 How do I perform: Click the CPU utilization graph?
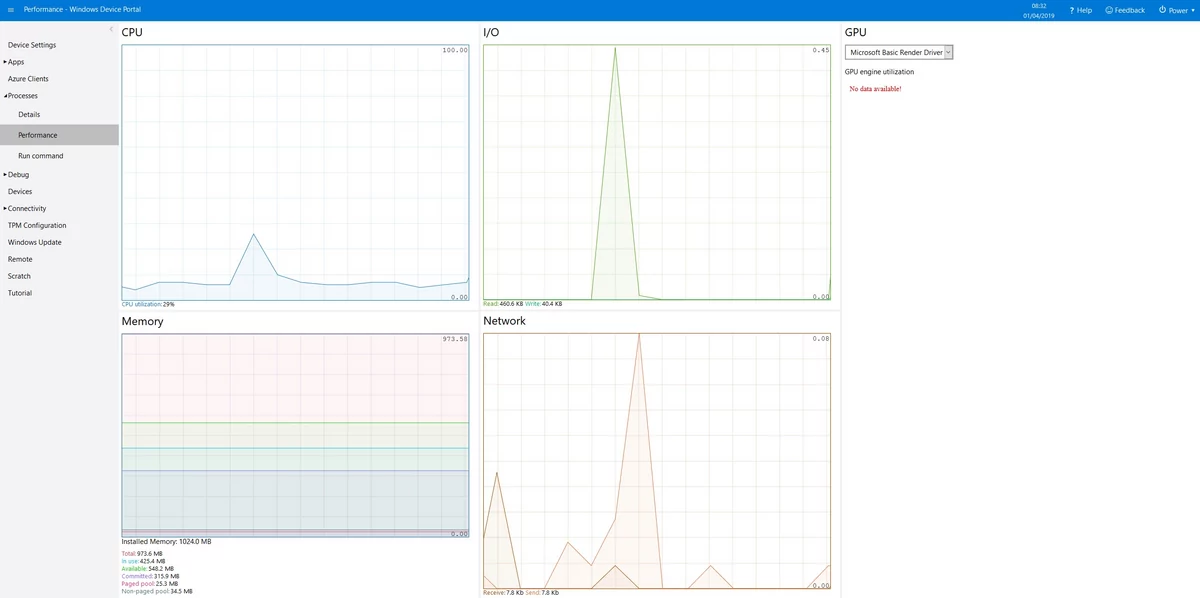coord(295,172)
